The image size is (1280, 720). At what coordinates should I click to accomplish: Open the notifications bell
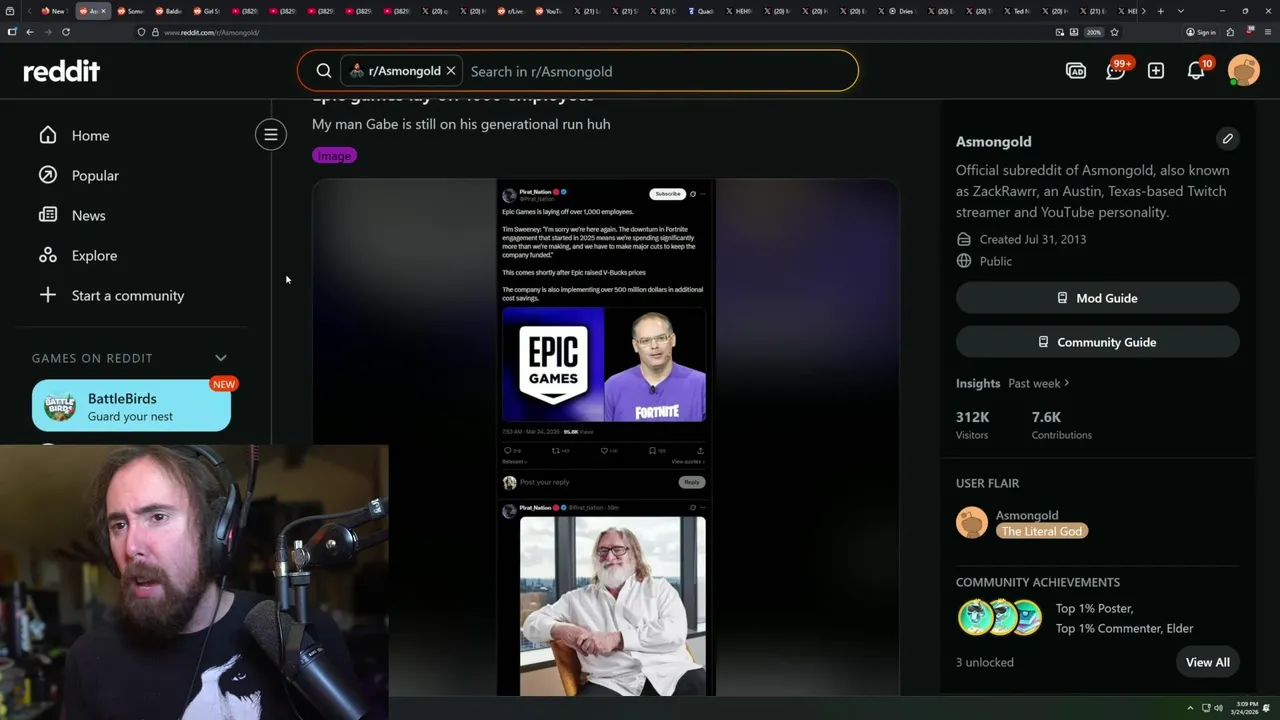click(1196, 71)
